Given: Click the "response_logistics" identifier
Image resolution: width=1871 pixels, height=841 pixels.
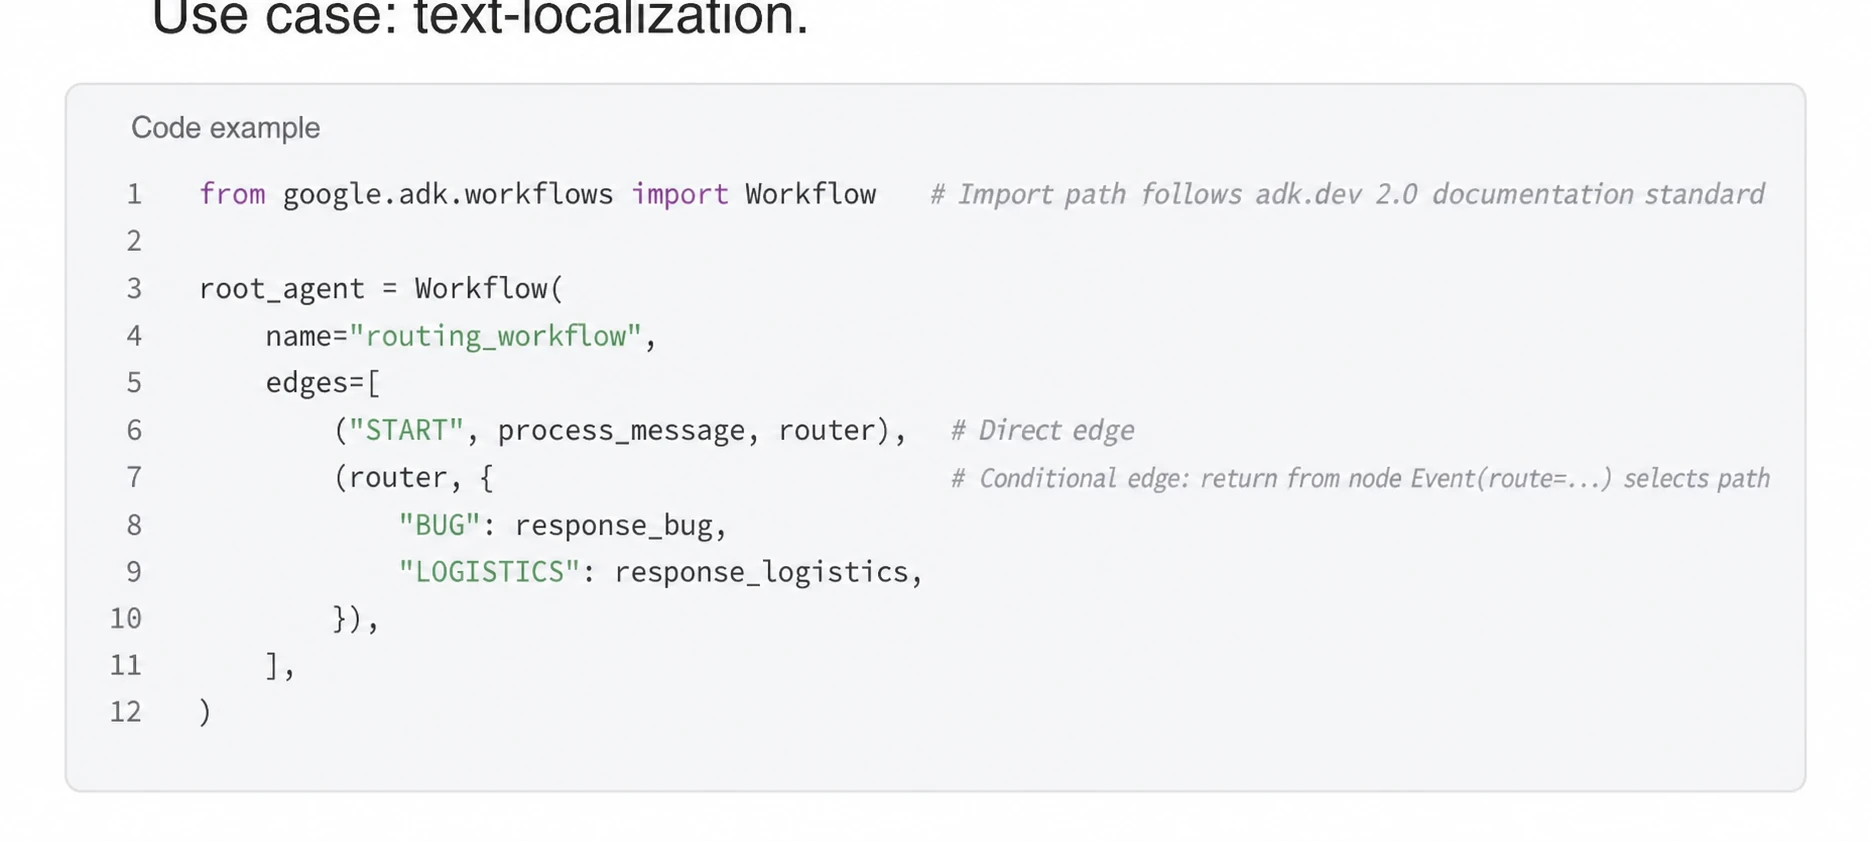Looking at the screenshot, I should [x=761, y=572].
